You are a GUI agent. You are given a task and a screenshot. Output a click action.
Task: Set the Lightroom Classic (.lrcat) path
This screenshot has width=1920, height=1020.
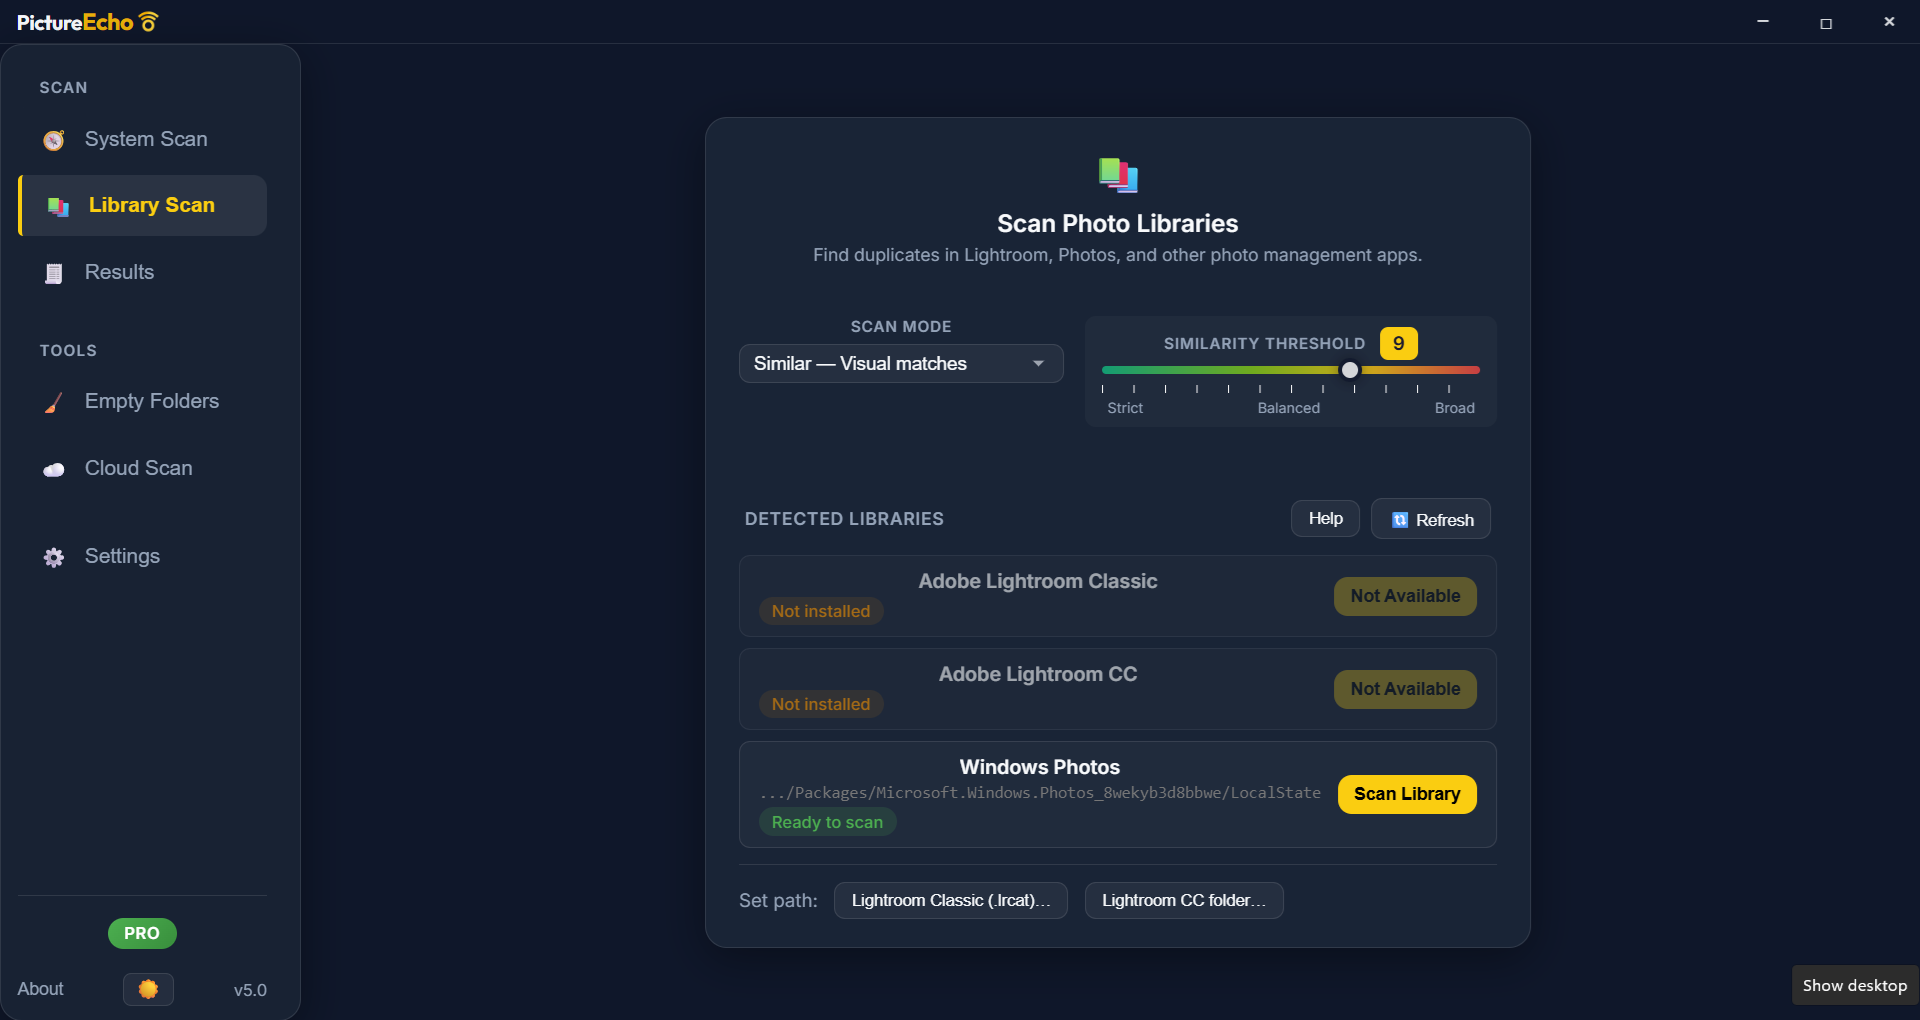click(x=949, y=900)
